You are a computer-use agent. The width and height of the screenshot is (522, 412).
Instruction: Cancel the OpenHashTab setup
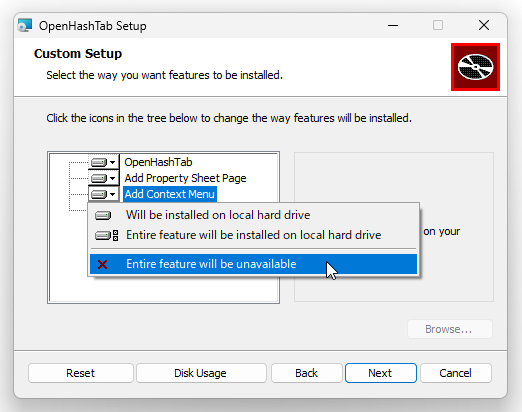pyautogui.click(x=456, y=373)
